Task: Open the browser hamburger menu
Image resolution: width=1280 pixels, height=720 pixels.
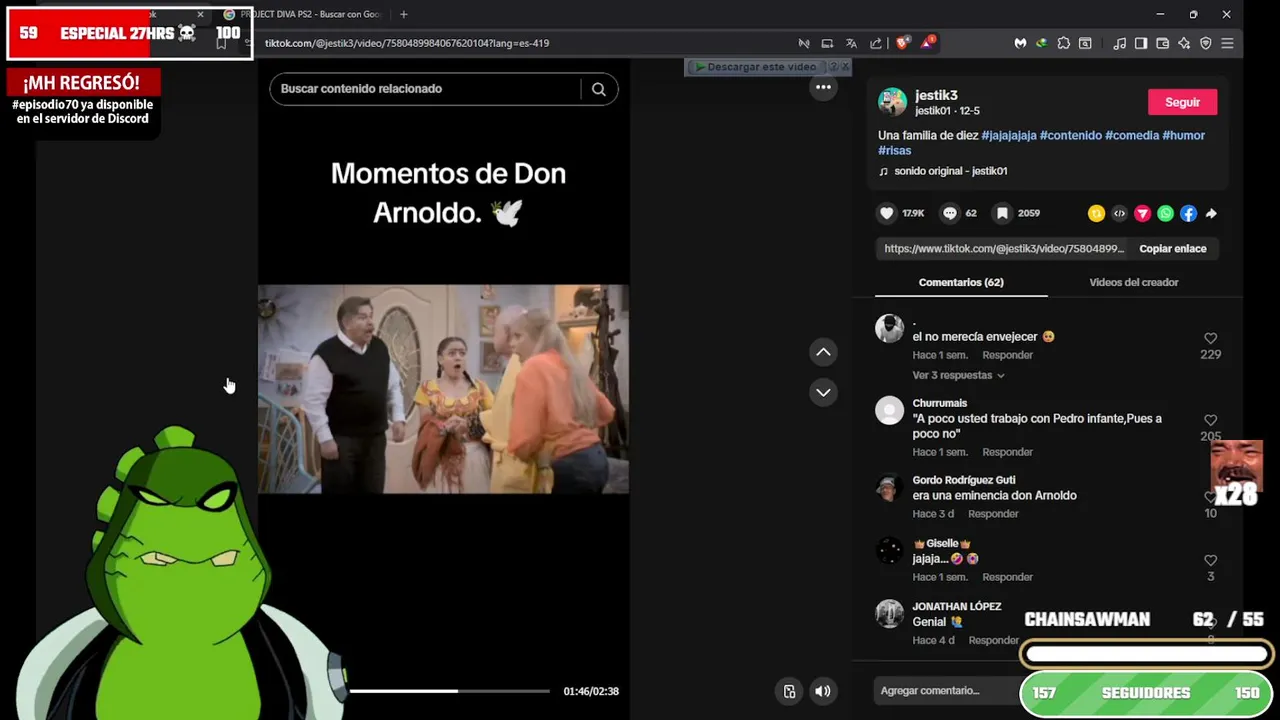Action: tap(1227, 43)
